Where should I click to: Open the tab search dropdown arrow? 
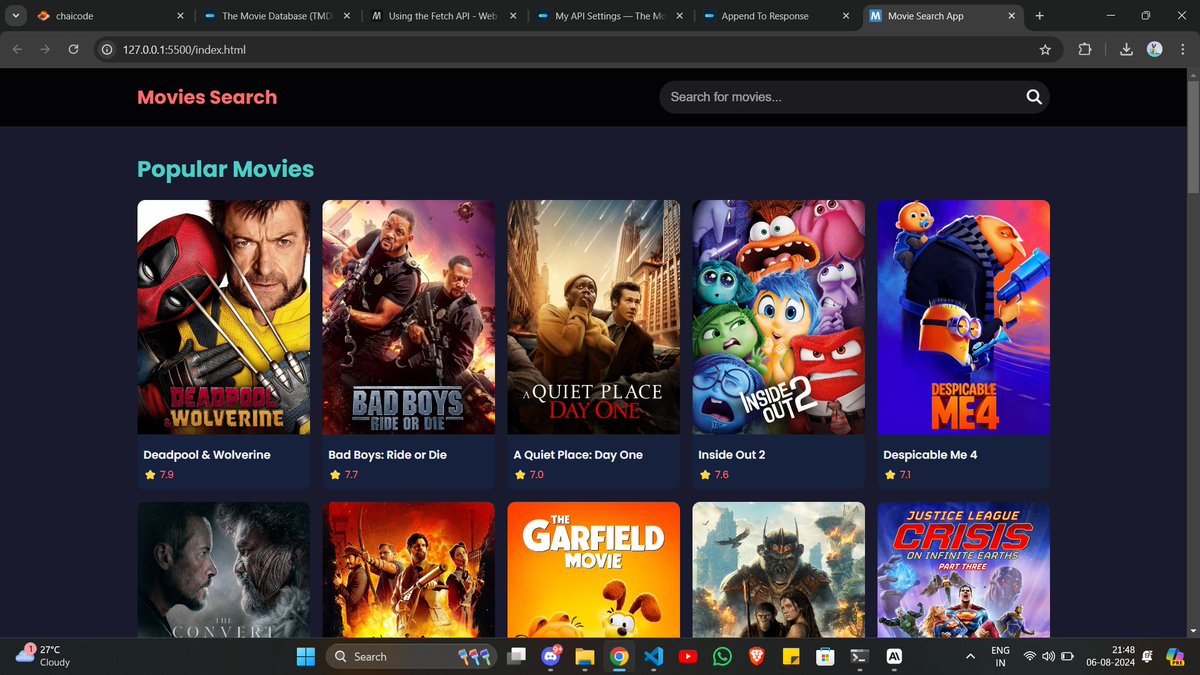click(x=15, y=16)
